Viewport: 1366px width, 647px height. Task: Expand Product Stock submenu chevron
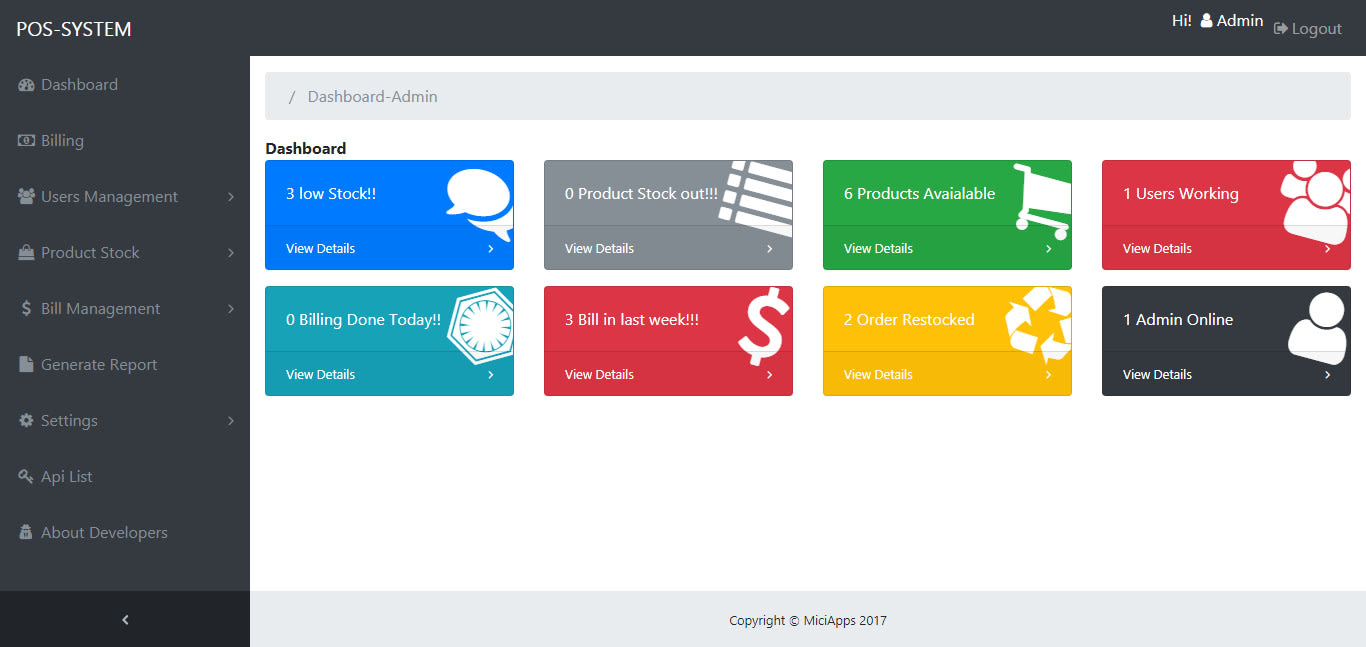pos(231,253)
